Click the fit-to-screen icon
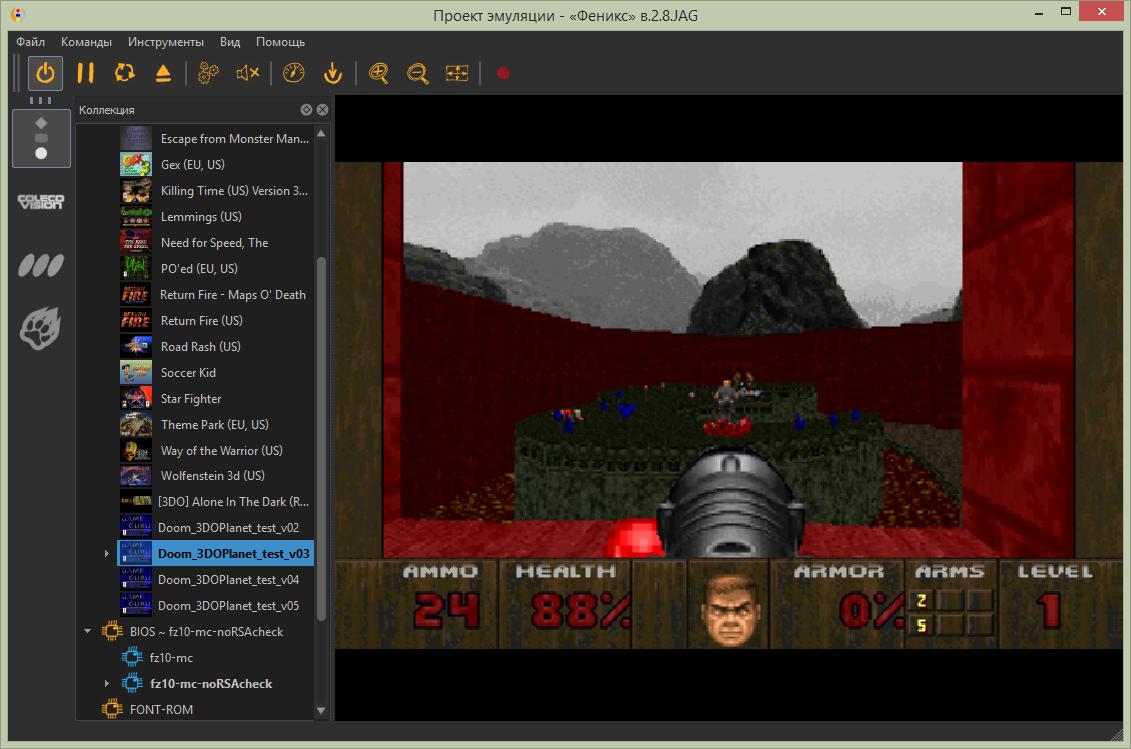The height and width of the screenshot is (749, 1131). 457,73
